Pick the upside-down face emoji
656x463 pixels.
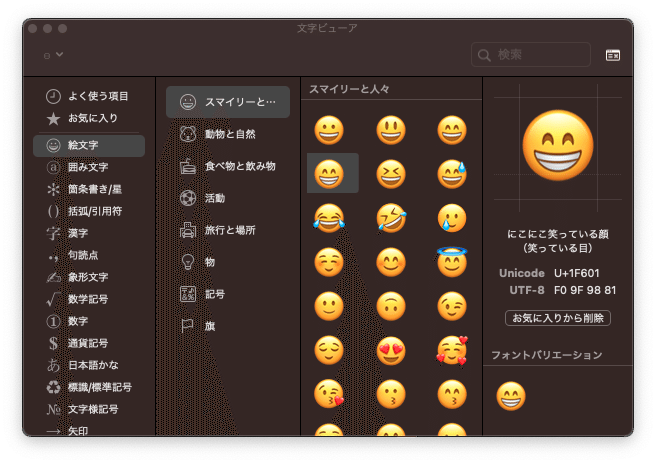pos(391,306)
